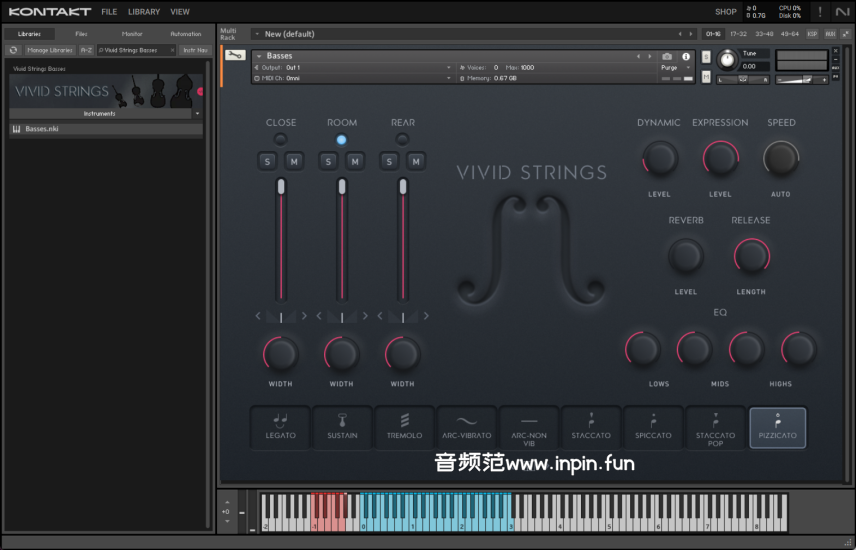Select the Tremolo articulation
The height and width of the screenshot is (550, 856).
click(404, 427)
